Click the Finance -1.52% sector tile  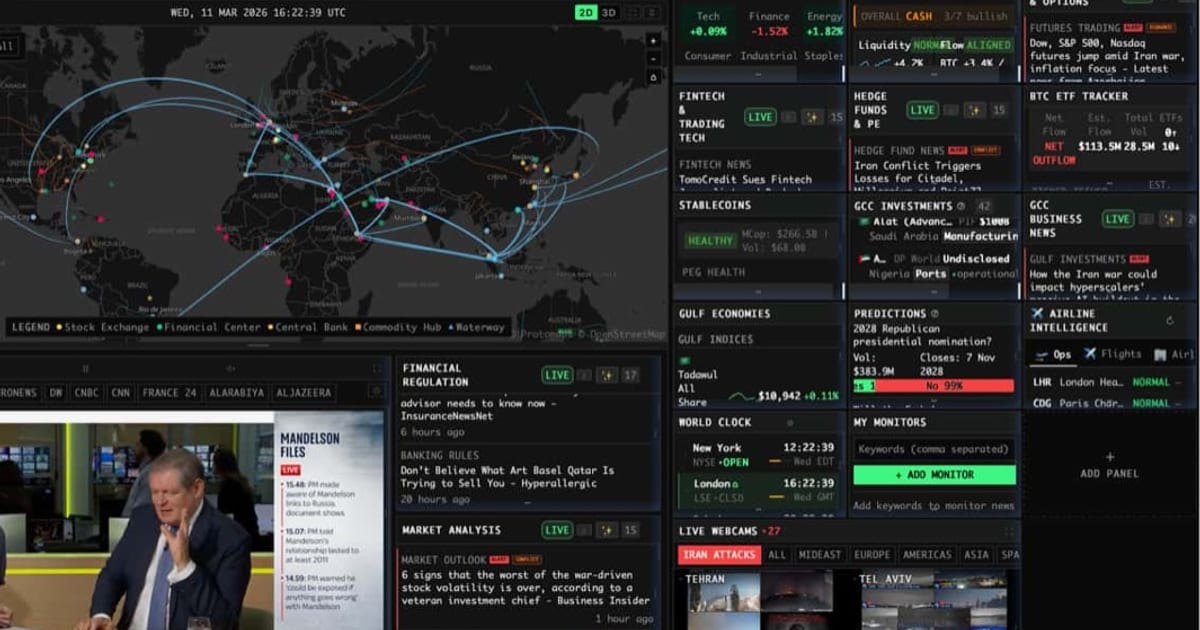click(769, 24)
